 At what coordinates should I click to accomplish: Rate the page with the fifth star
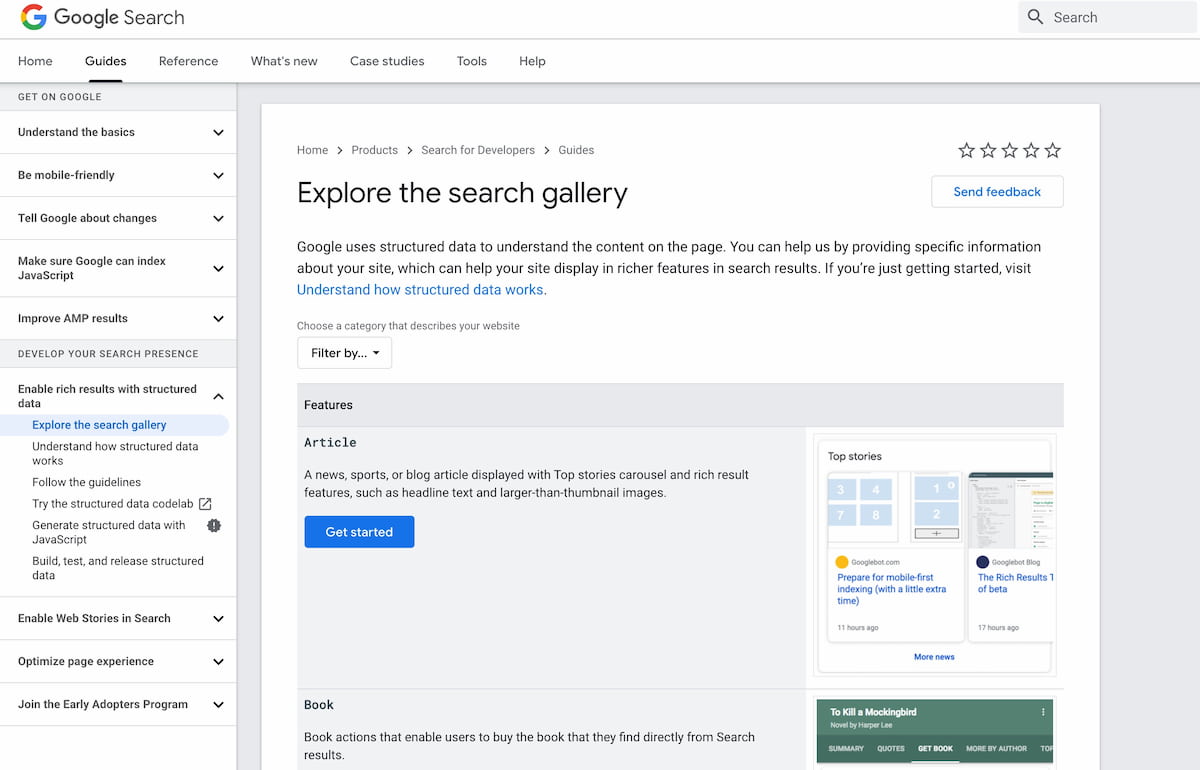pyautogui.click(x=1052, y=150)
